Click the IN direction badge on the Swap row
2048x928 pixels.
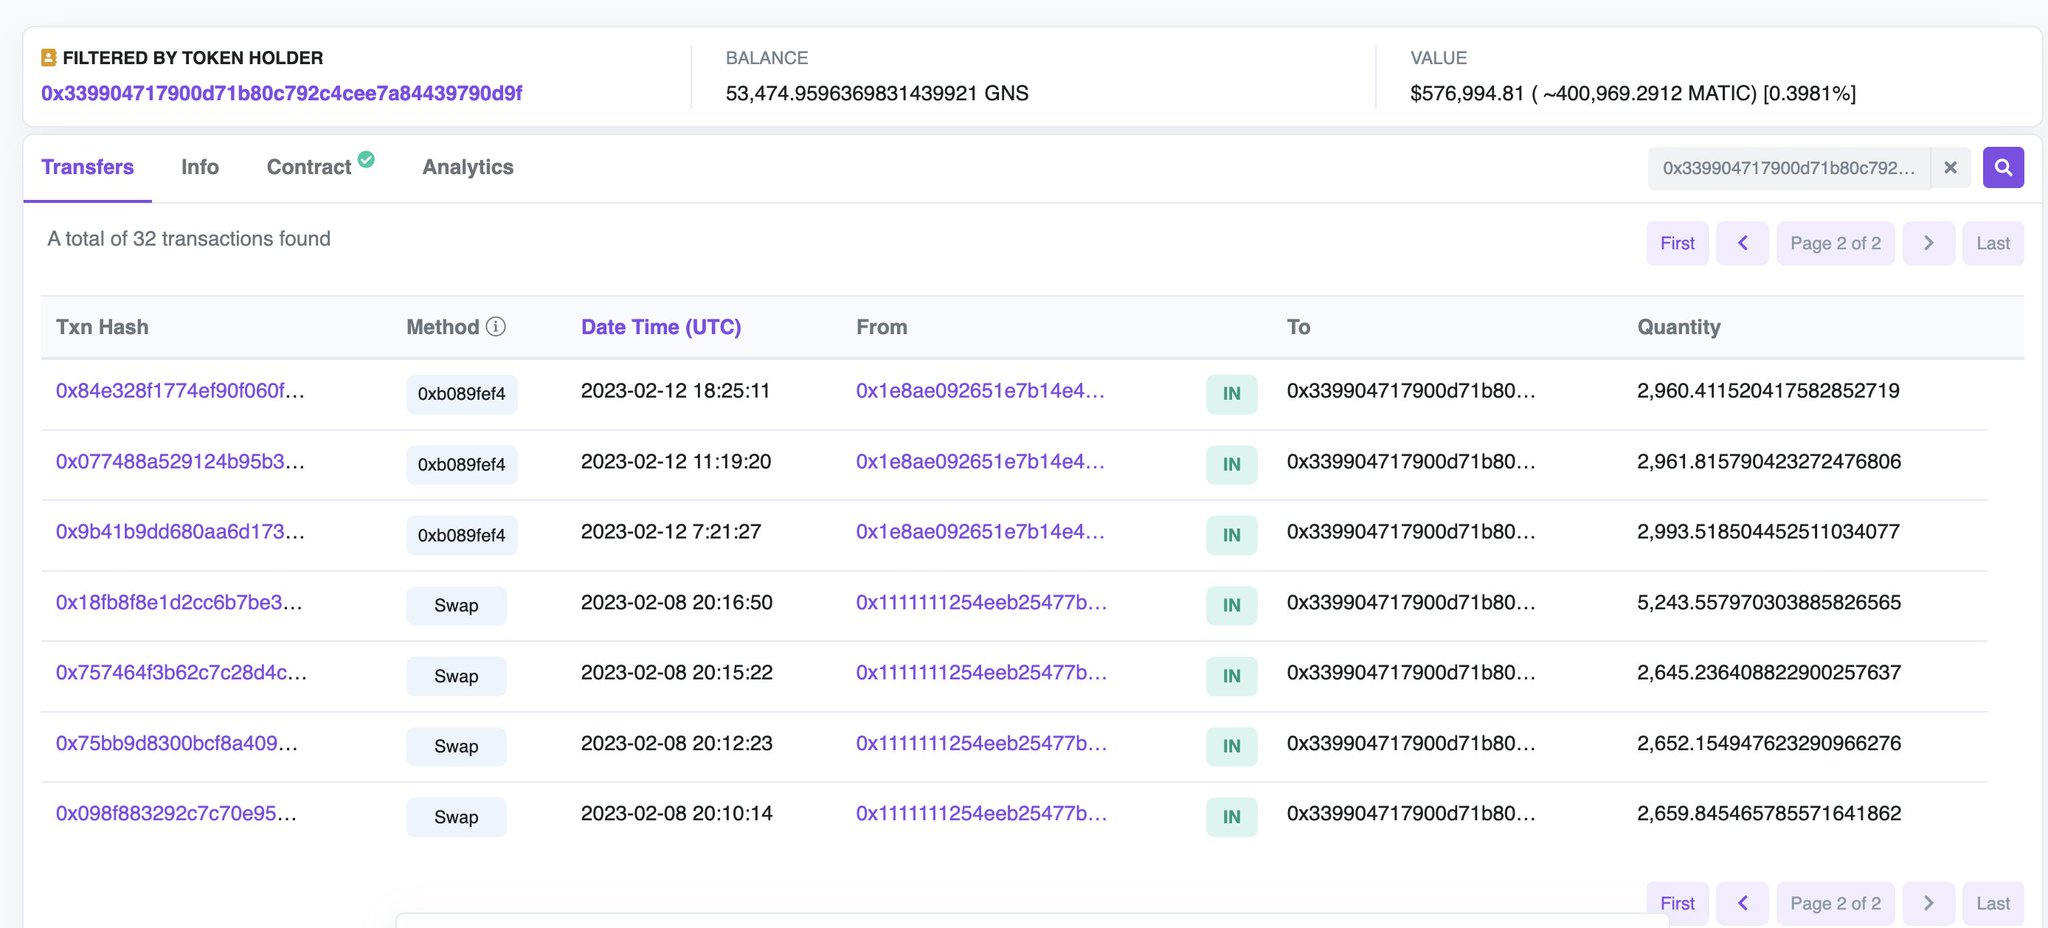tap(1231, 605)
